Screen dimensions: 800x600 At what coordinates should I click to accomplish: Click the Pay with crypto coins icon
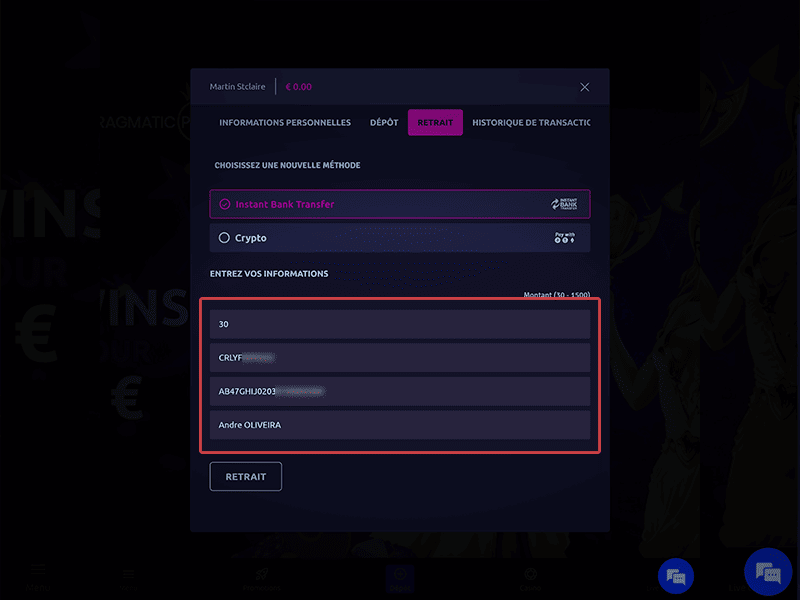pos(565,238)
